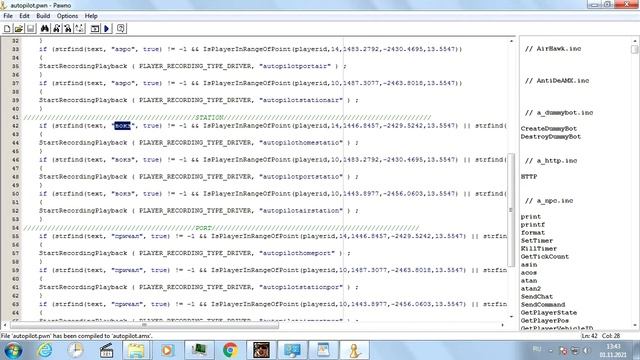Select printf in the function list
Screen dimensions: 640x360
[533, 225]
